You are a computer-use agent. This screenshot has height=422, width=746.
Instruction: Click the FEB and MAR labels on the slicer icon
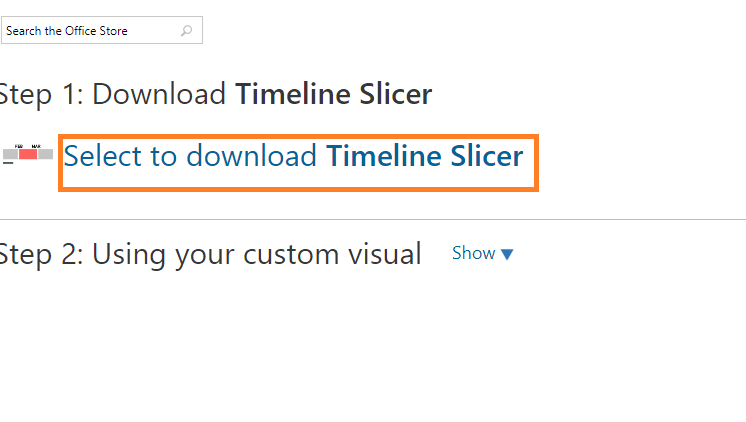pyautogui.click(x=28, y=147)
